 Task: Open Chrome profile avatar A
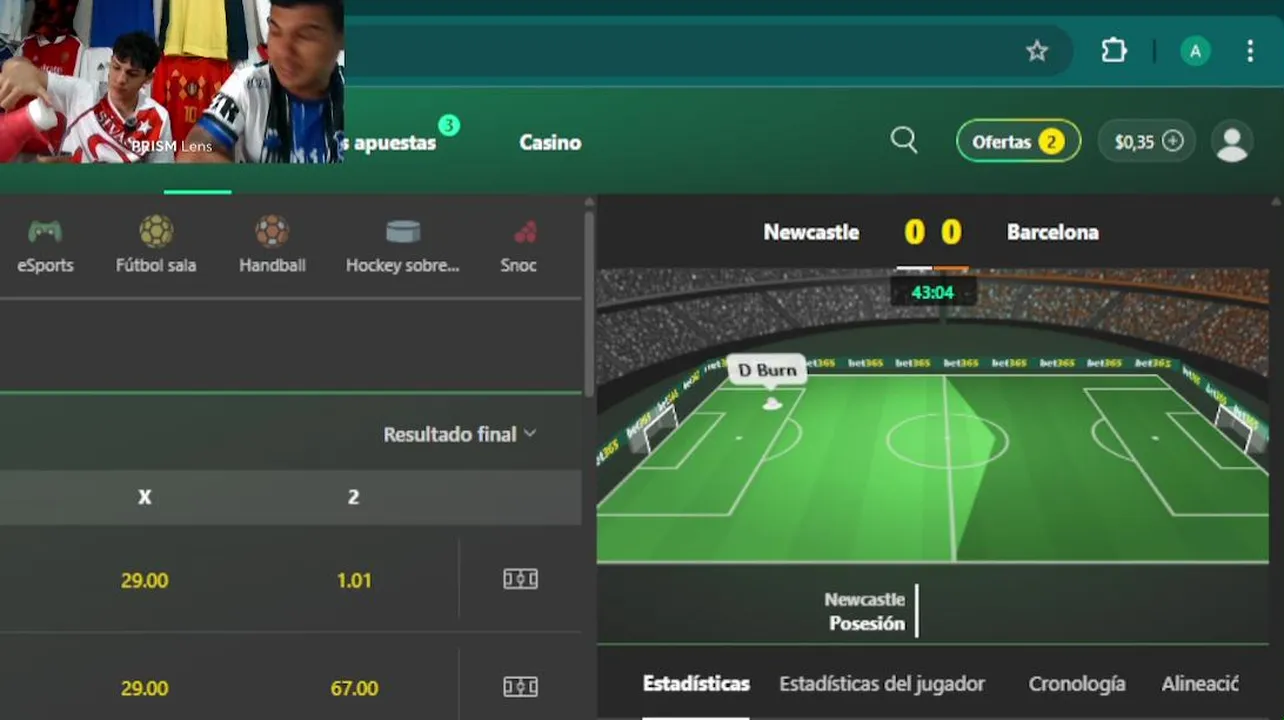(1195, 51)
